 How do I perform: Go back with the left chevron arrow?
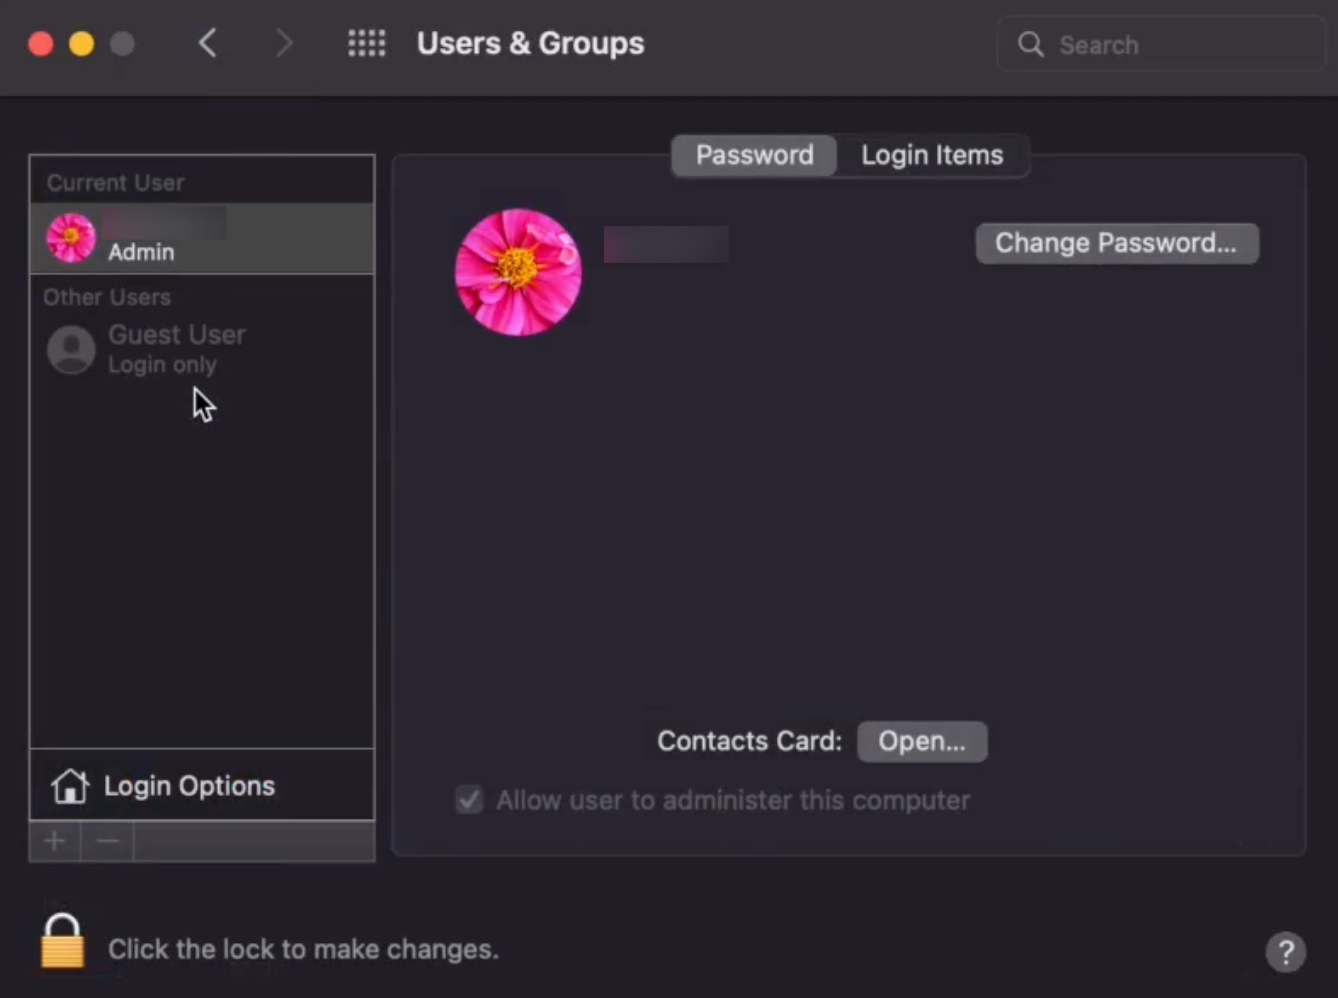pyautogui.click(x=208, y=43)
